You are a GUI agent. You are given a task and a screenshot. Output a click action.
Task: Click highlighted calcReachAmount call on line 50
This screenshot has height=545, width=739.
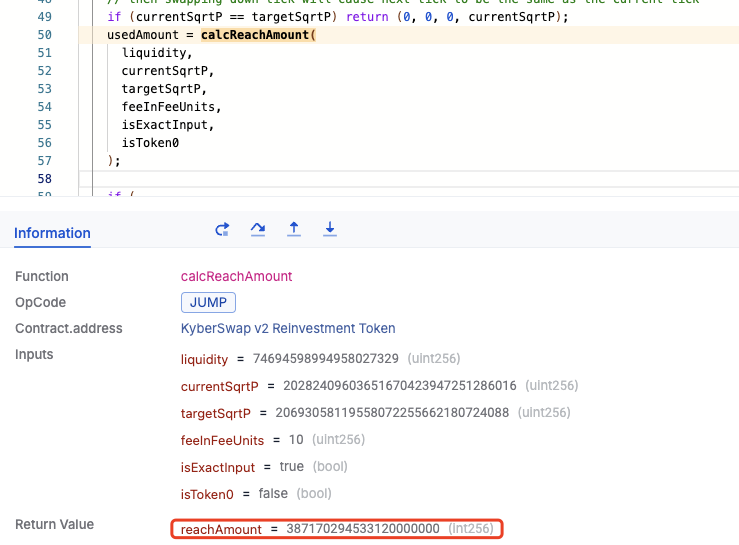coord(258,35)
